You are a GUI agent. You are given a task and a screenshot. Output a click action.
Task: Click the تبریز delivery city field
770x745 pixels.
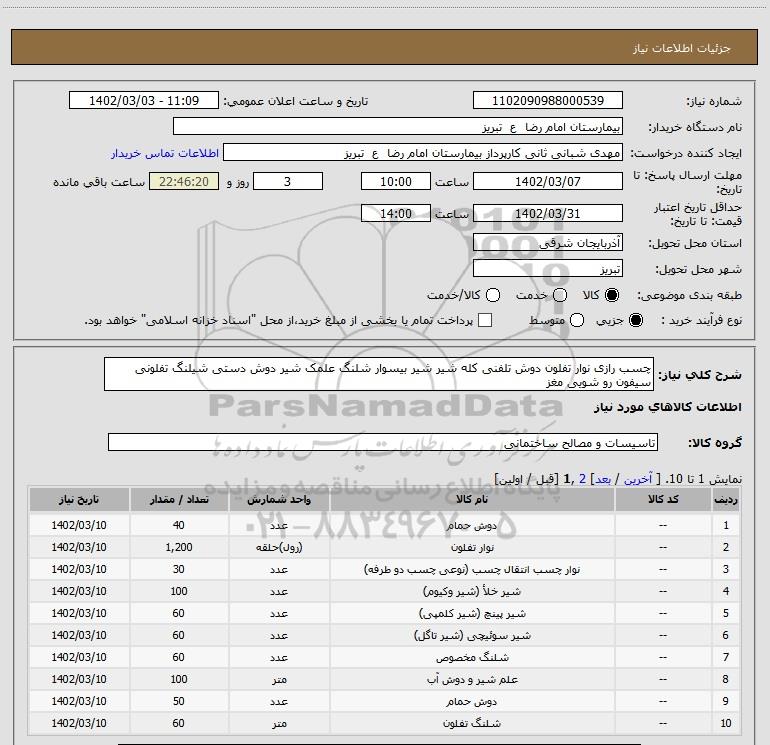548,268
